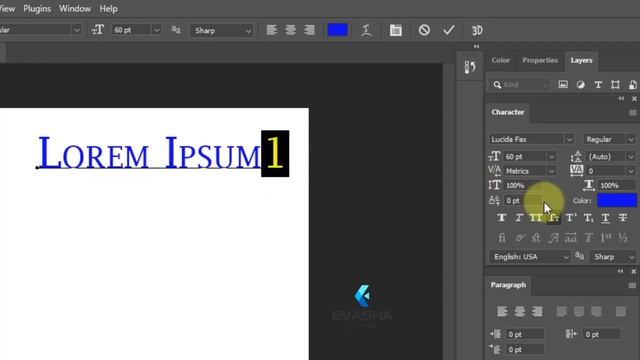The width and height of the screenshot is (640, 360).
Task: Open the Character panel menu icon
Action: [x=633, y=113]
